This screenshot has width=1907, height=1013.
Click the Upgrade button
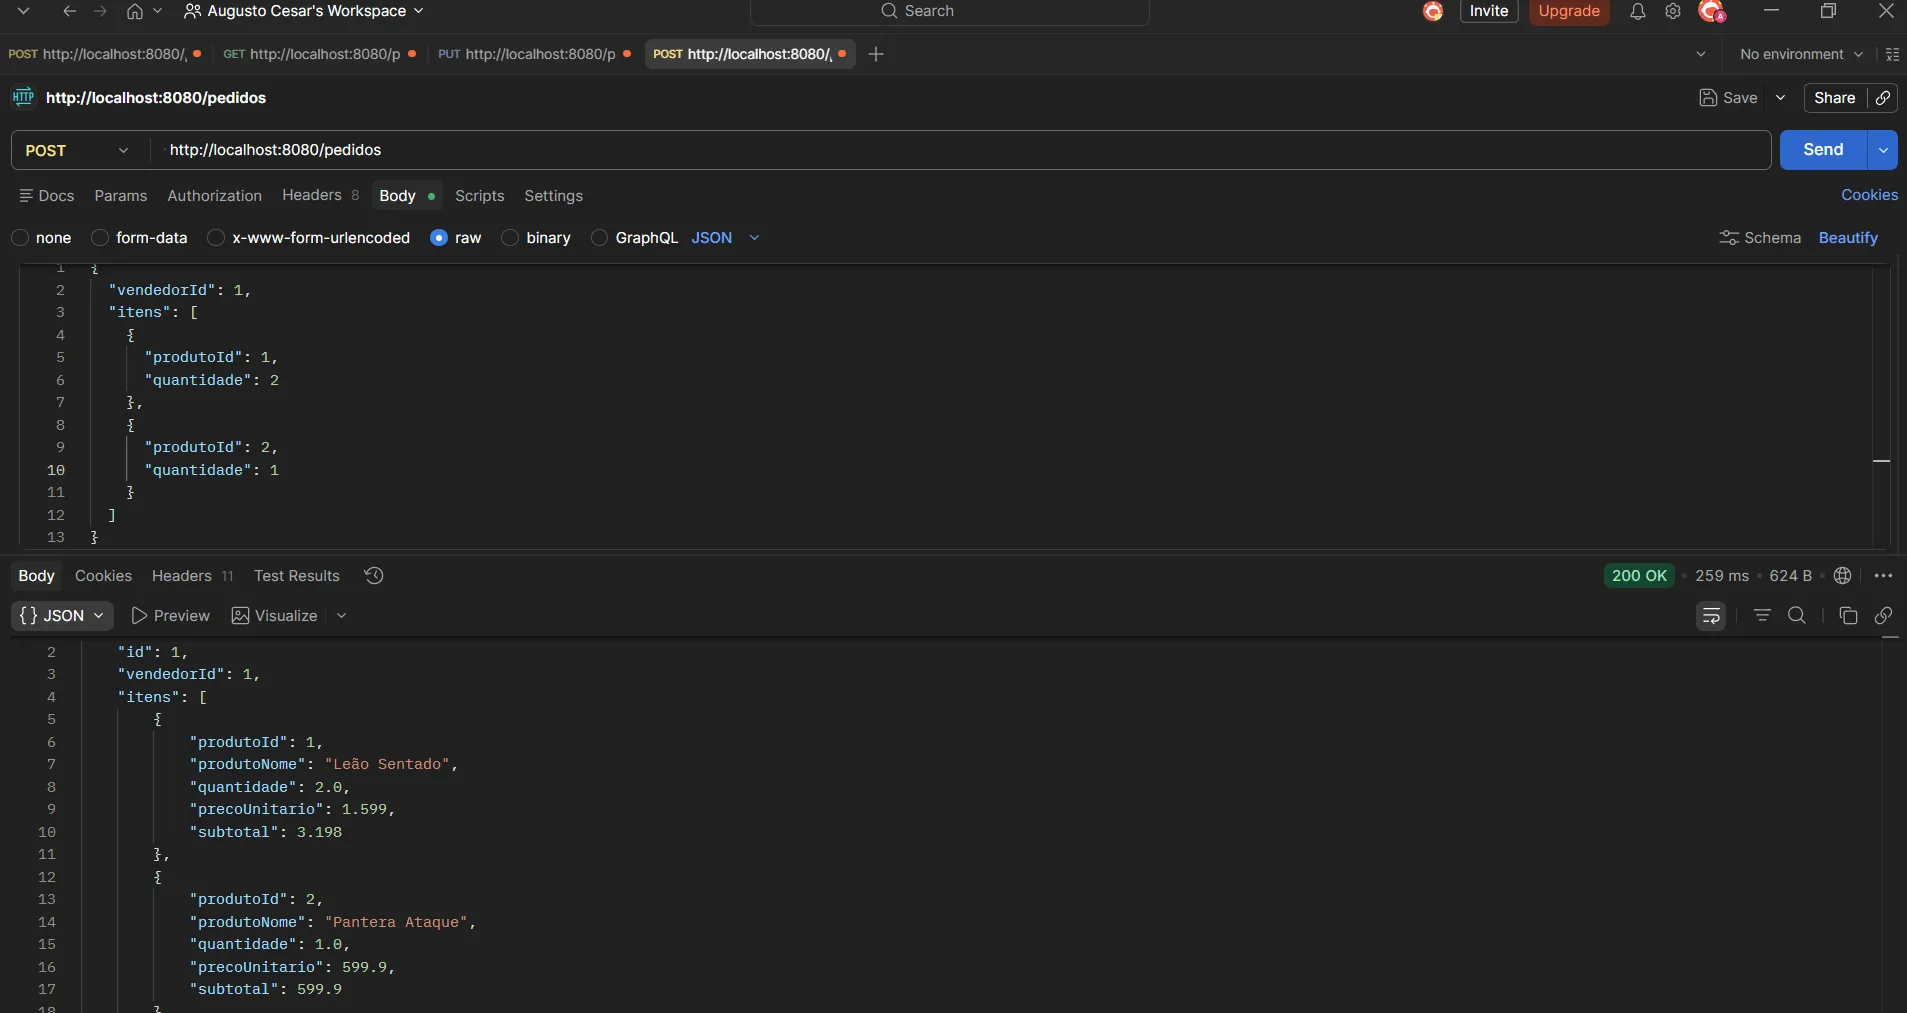1569,11
